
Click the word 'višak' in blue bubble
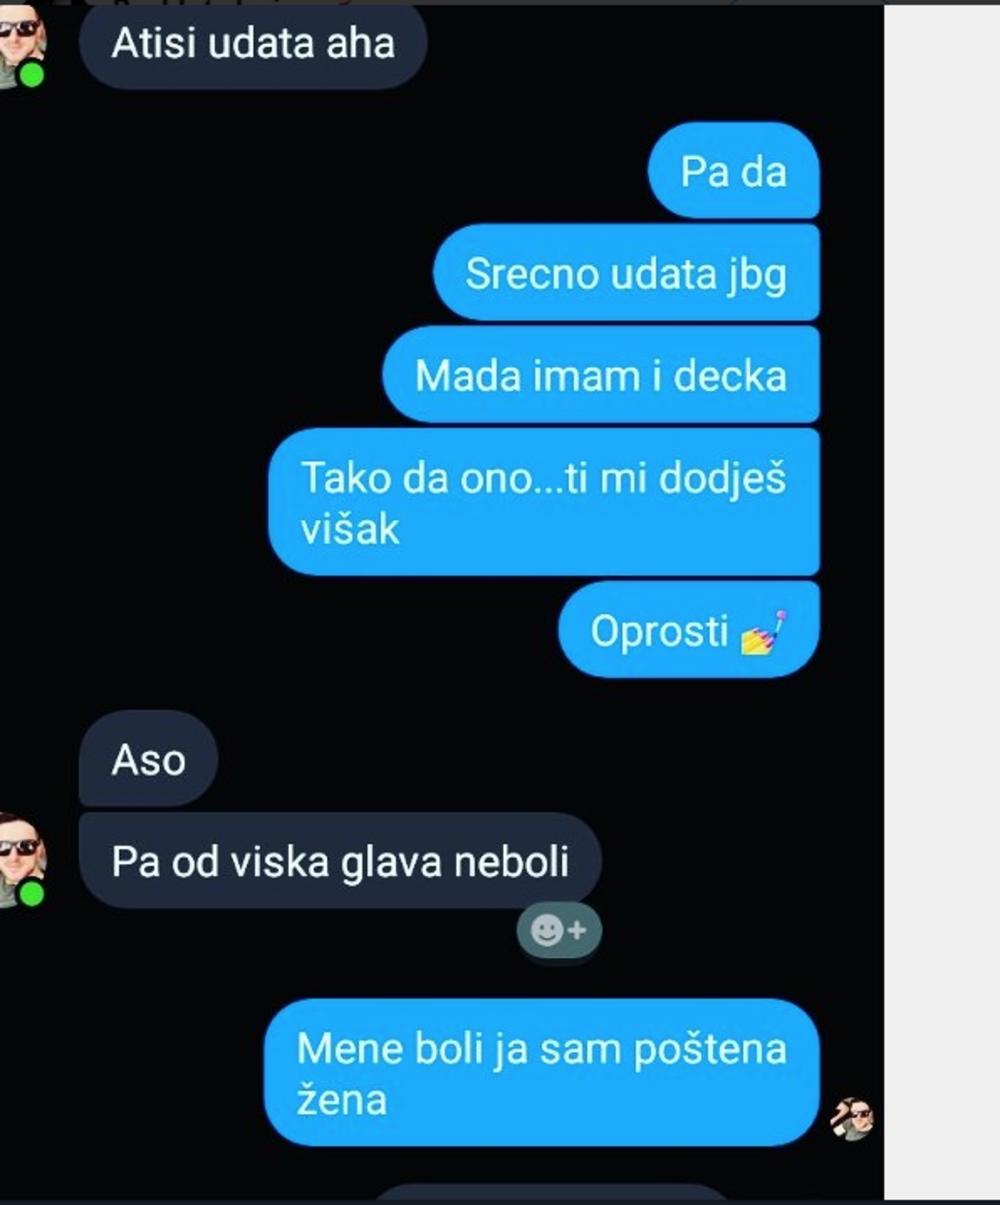350,529
